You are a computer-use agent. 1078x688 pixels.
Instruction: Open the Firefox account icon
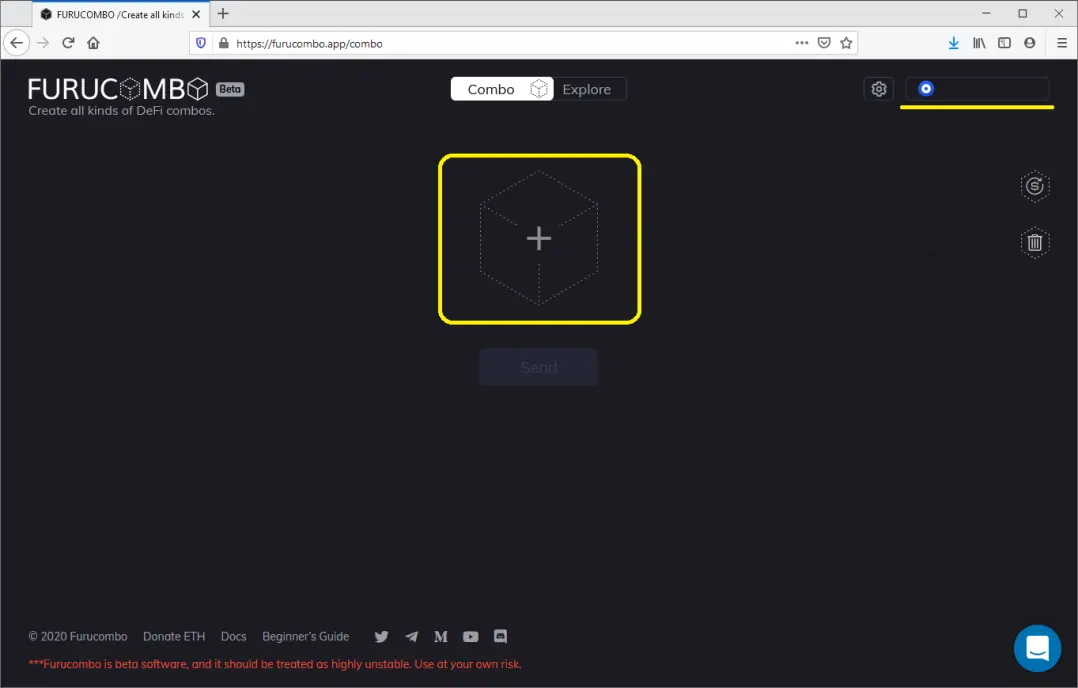[x=1029, y=43]
